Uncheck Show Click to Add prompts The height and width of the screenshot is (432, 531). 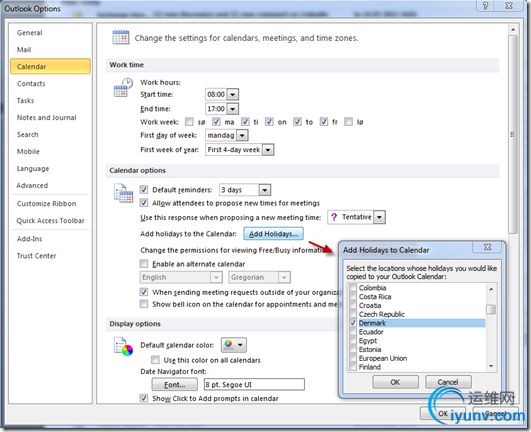144,398
